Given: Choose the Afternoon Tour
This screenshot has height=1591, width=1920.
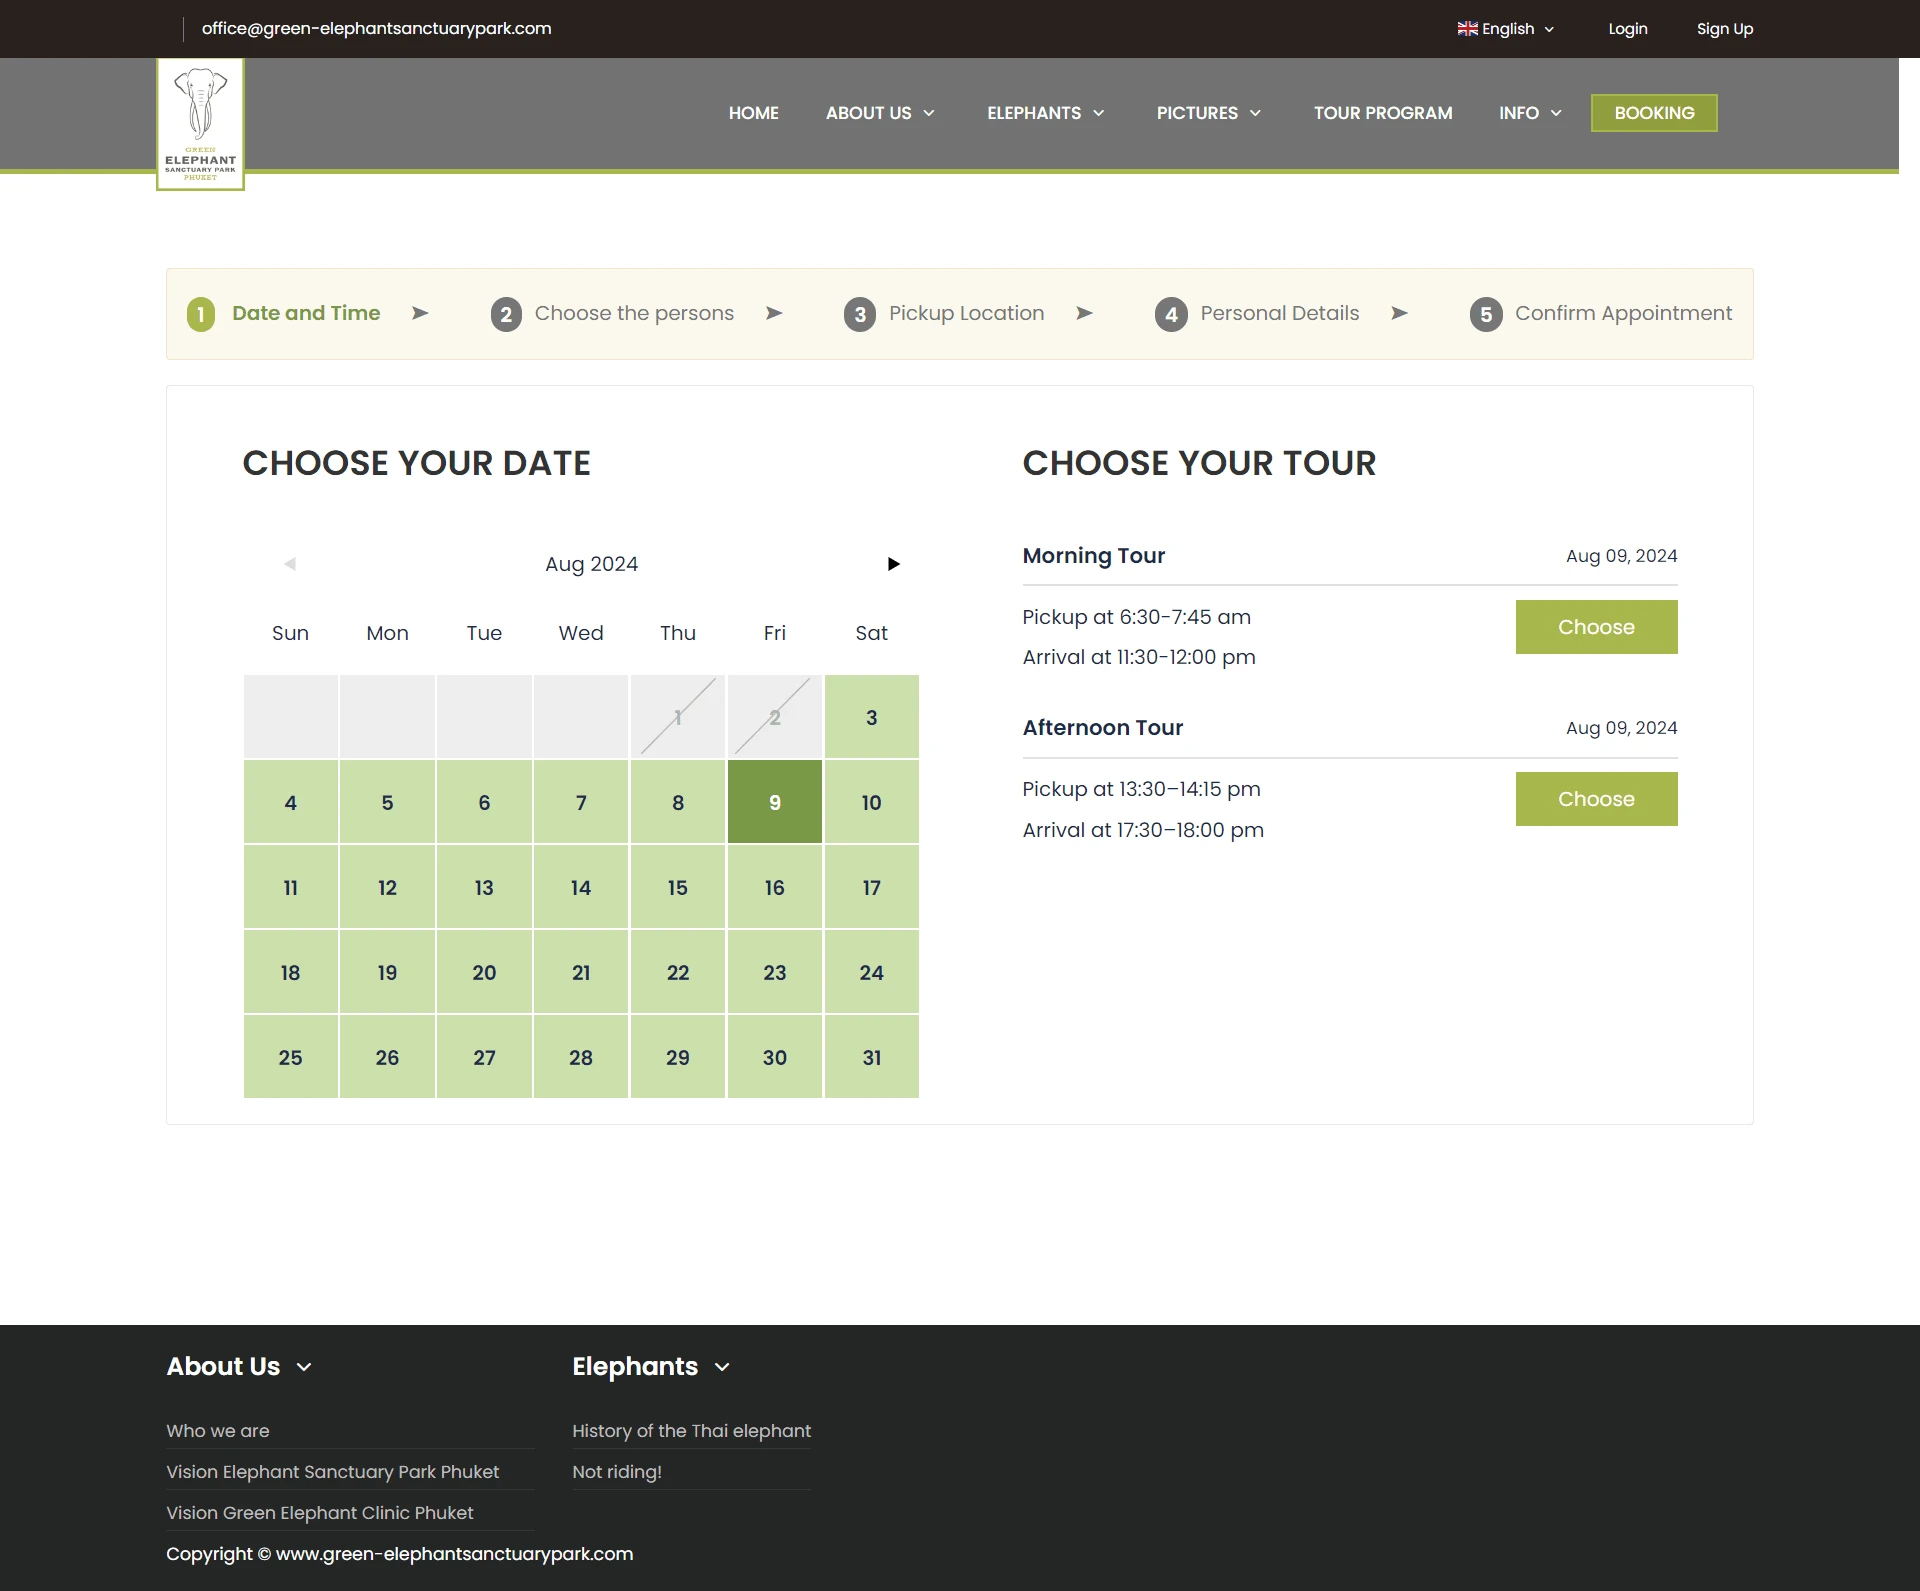Looking at the screenshot, I should click(1596, 799).
